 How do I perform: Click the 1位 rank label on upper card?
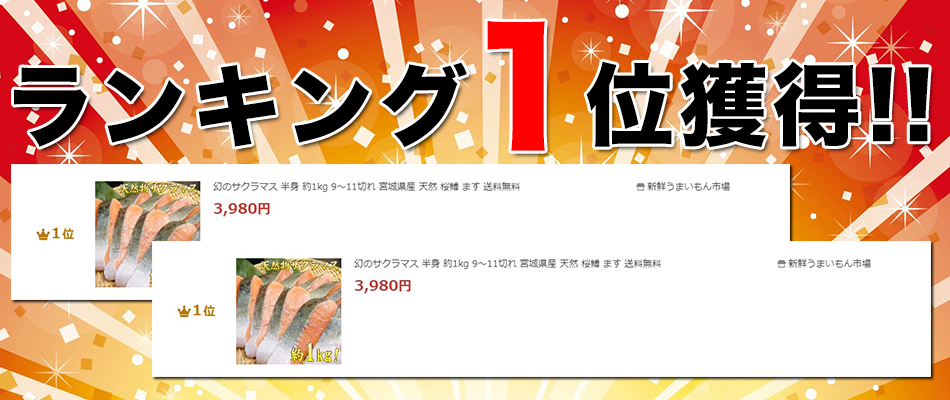tap(62, 235)
